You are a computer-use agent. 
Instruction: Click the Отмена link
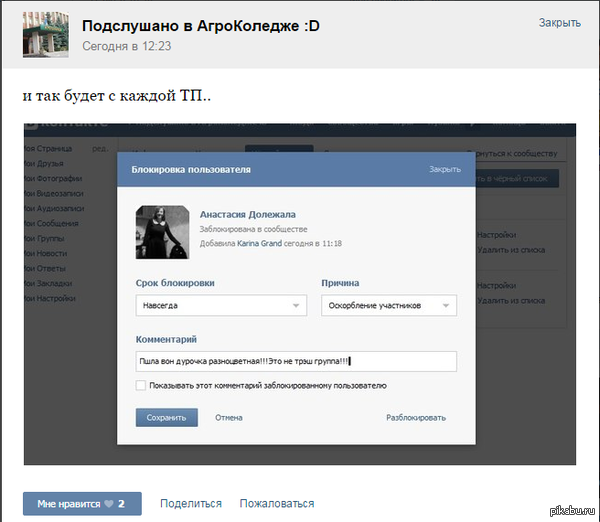click(x=229, y=418)
